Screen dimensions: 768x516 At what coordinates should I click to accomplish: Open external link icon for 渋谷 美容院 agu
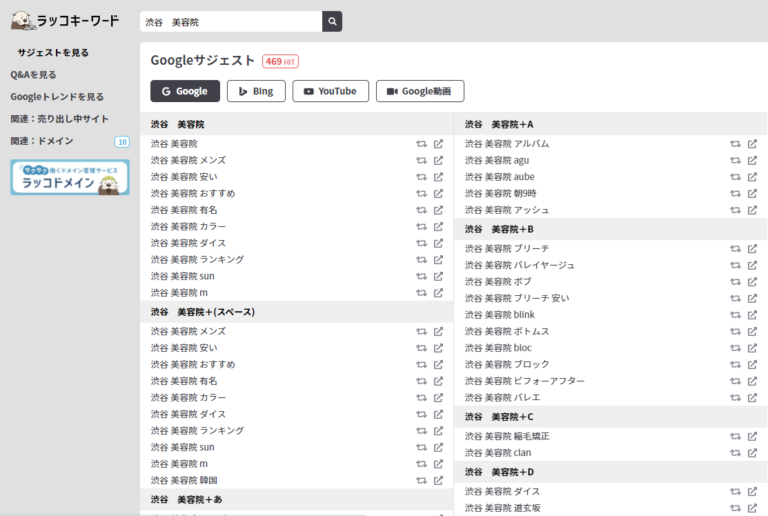tap(752, 160)
